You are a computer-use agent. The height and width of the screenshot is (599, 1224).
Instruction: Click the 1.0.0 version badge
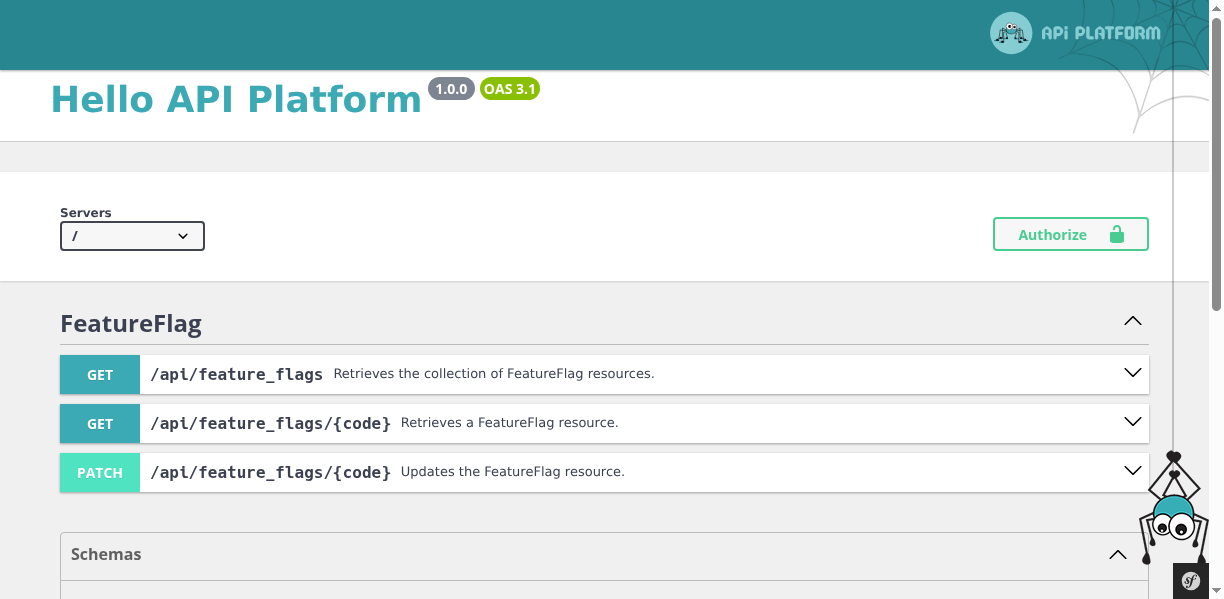tap(451, 89)
